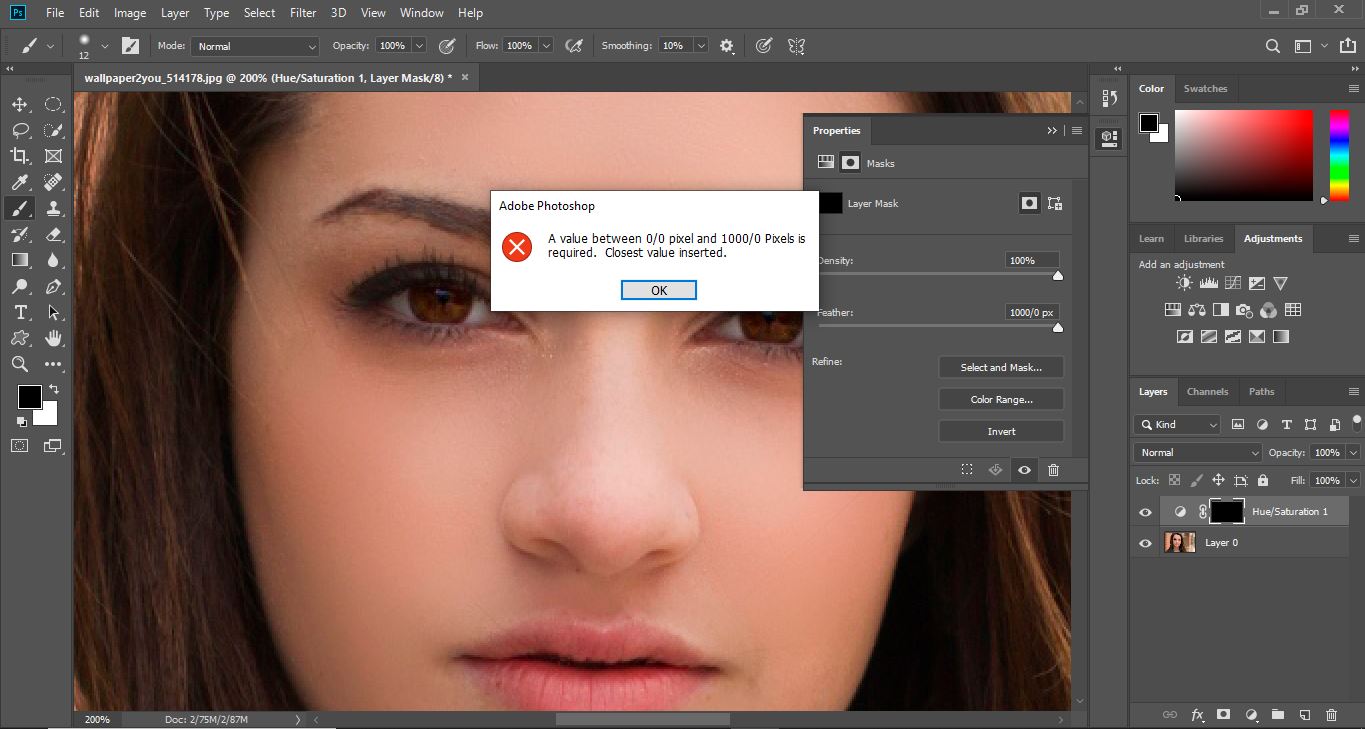Toggle mask visibility eye in Properties panel
Screen dimensions: 1365x729
1024,470
